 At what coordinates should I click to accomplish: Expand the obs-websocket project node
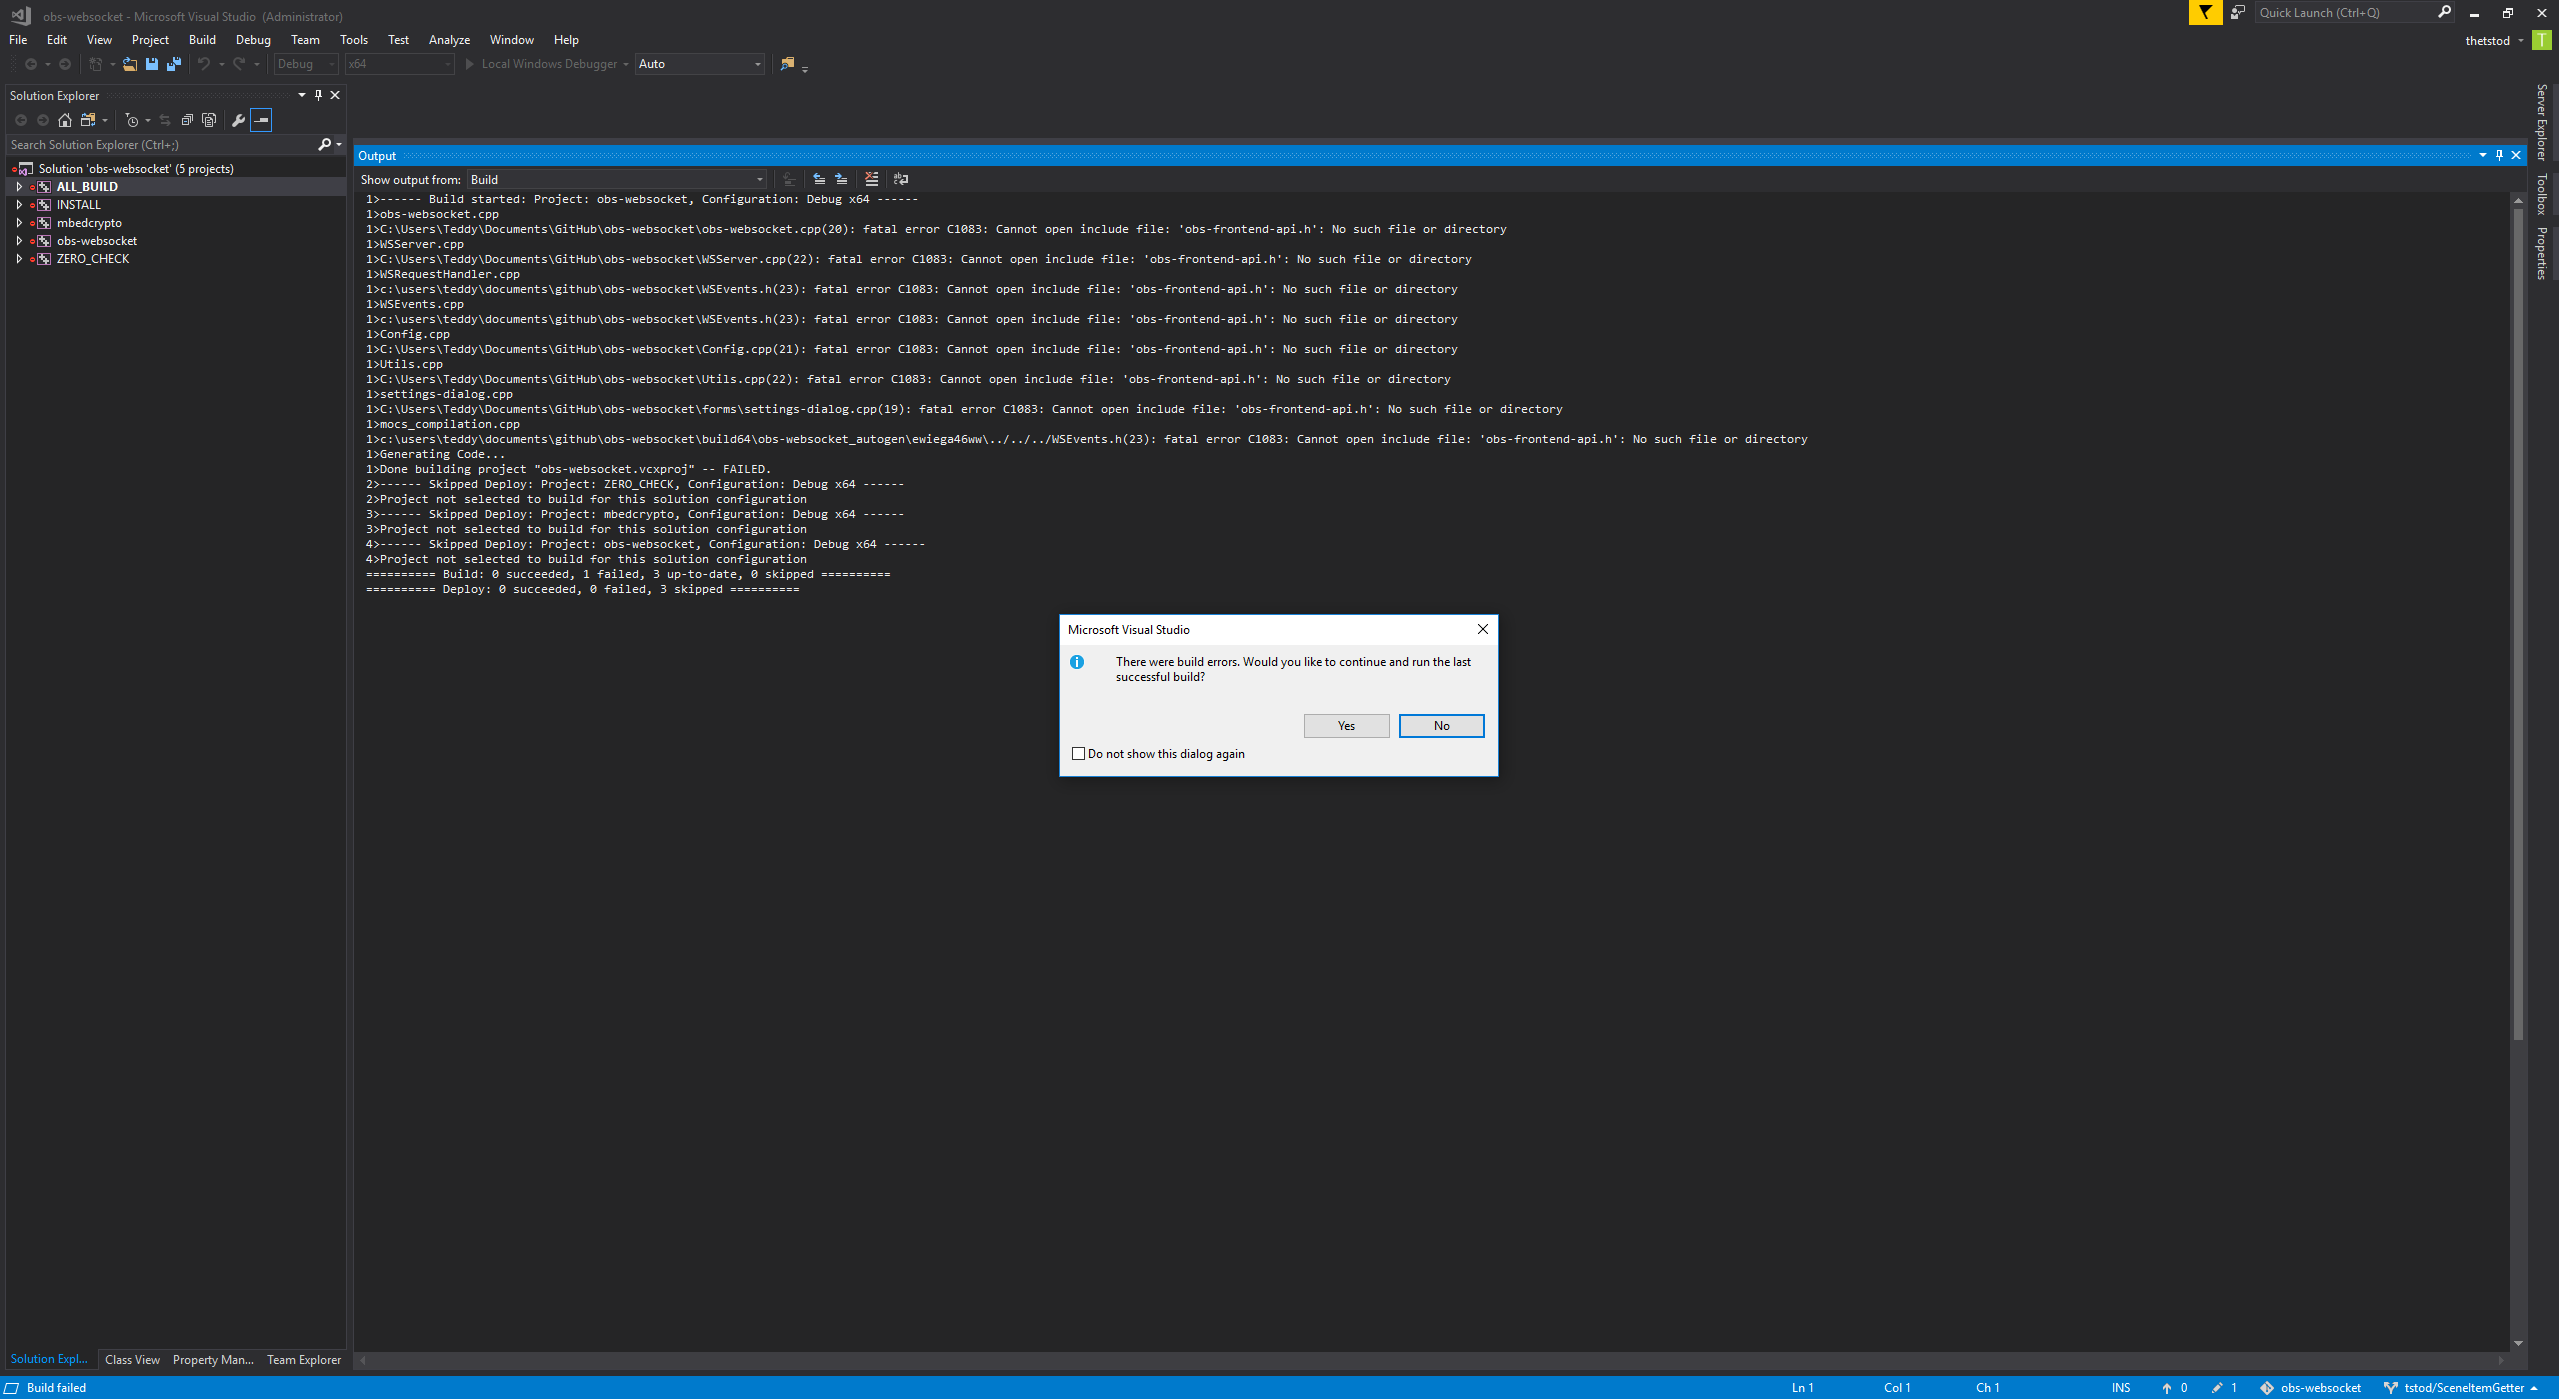[19, 240]
